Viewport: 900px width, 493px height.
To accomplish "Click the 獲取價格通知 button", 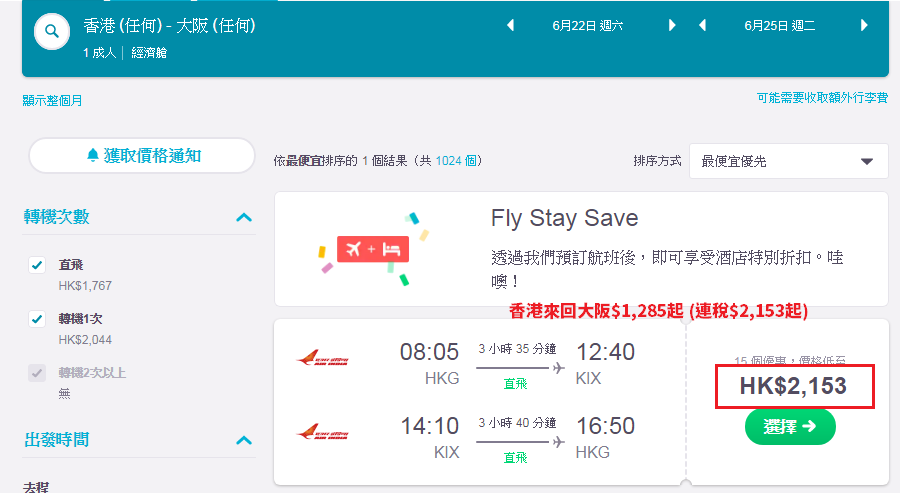I will pyautogui.click(x=142, y=156).
